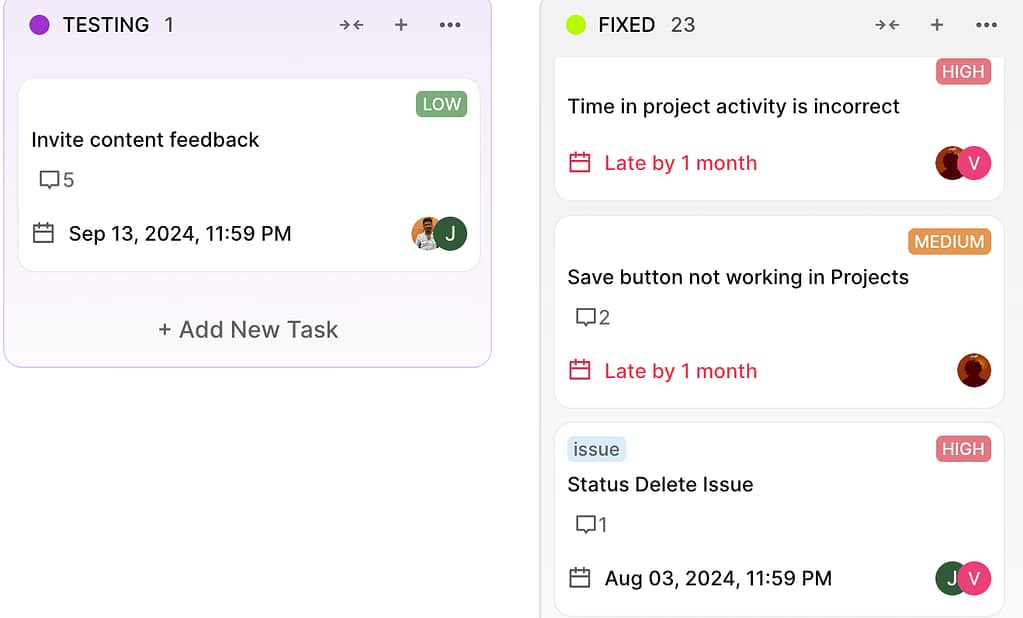This screenshot has width=1023, height=618.
Task: Click the J avatar on Invite content feedback card
Action: (449, 233)
